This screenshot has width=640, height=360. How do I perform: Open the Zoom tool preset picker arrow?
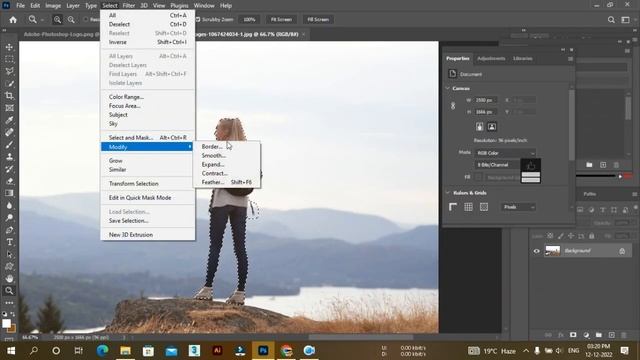click(x=42, y=20)
